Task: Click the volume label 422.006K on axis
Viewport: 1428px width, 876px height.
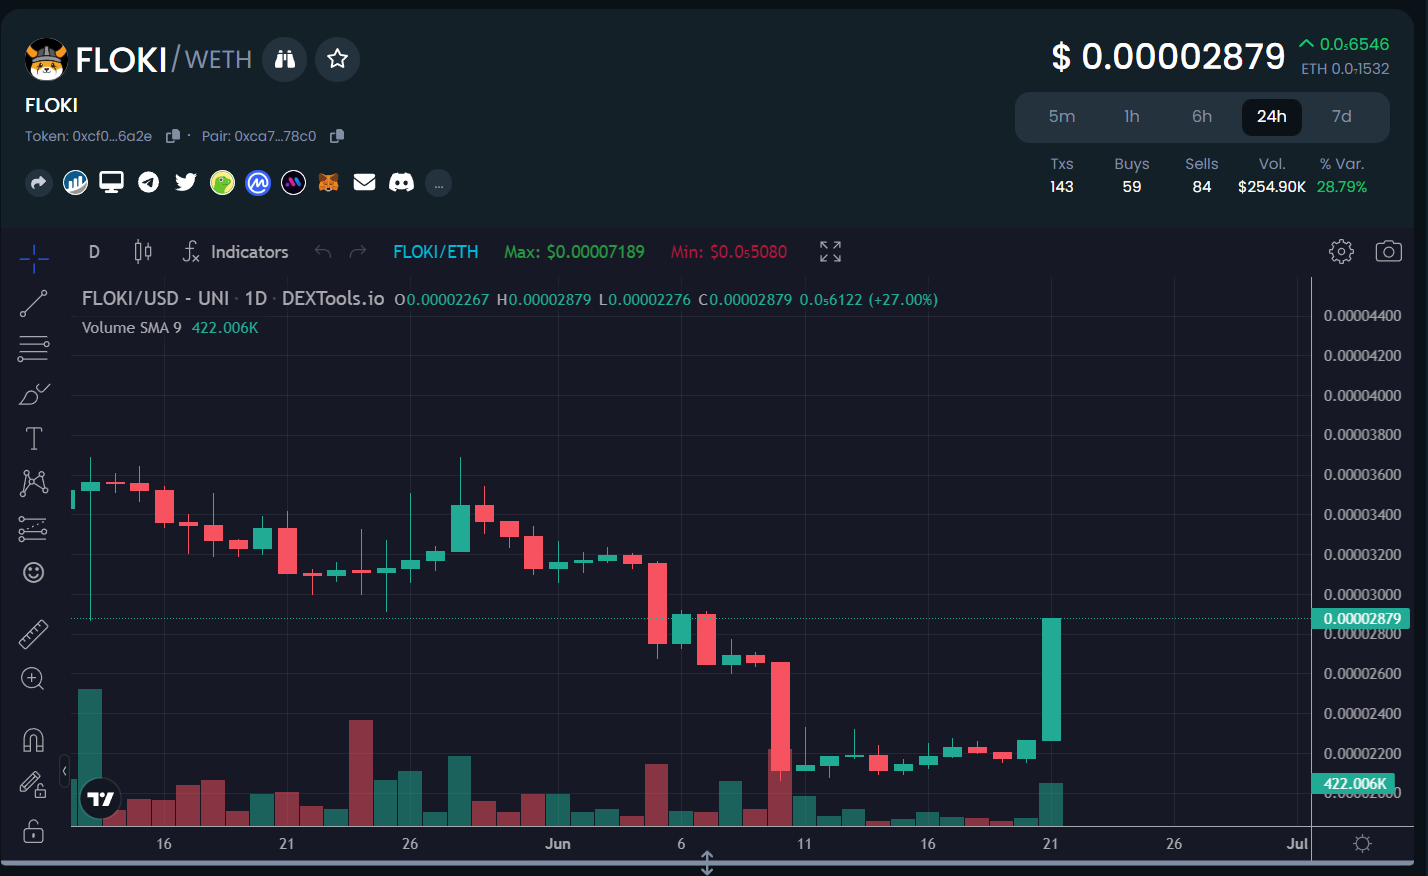Action: coord(1353,784)
